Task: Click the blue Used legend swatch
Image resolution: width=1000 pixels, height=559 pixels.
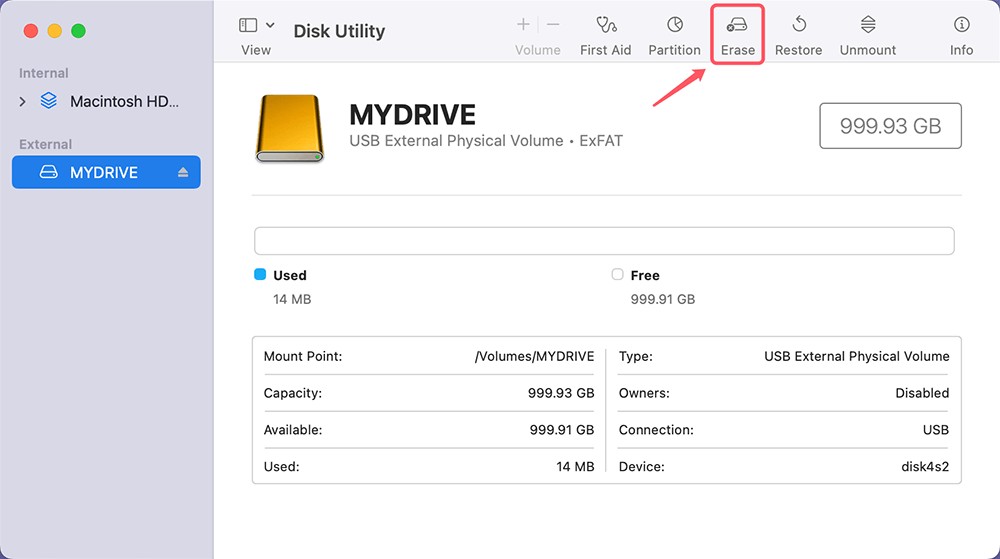Action: 260,275
